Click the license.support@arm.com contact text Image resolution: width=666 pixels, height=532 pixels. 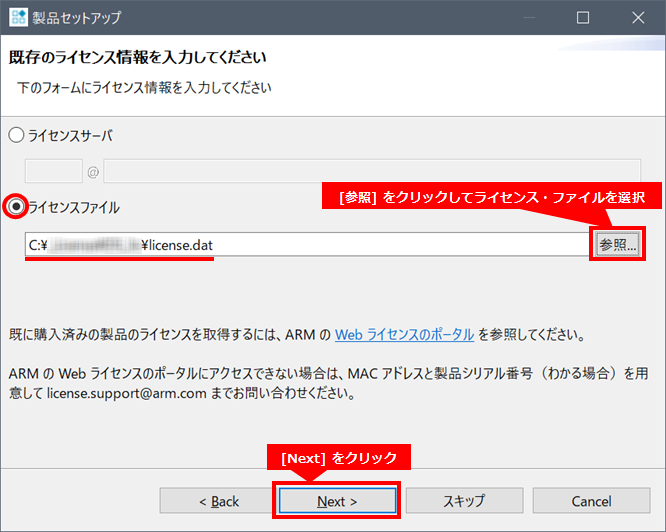tap(127, 393)
